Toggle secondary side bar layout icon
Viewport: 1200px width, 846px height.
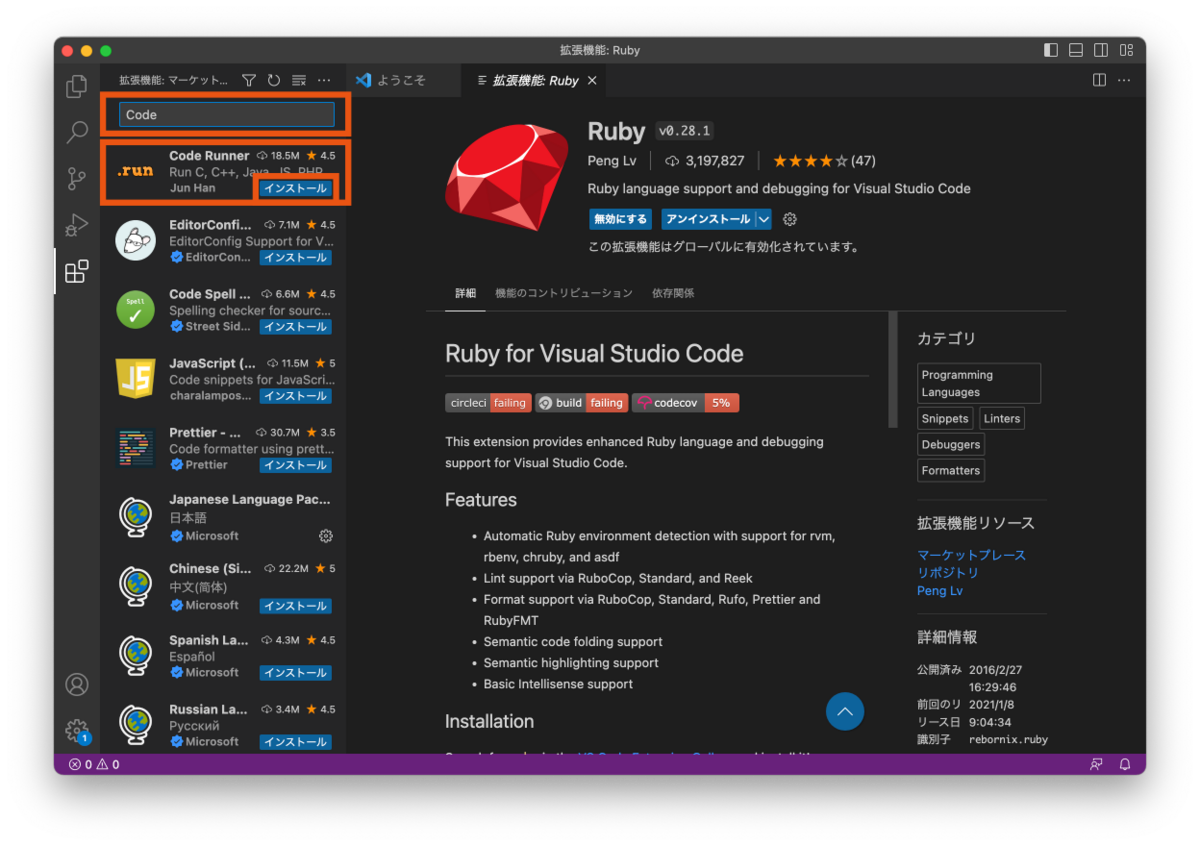click(1101, 50)
